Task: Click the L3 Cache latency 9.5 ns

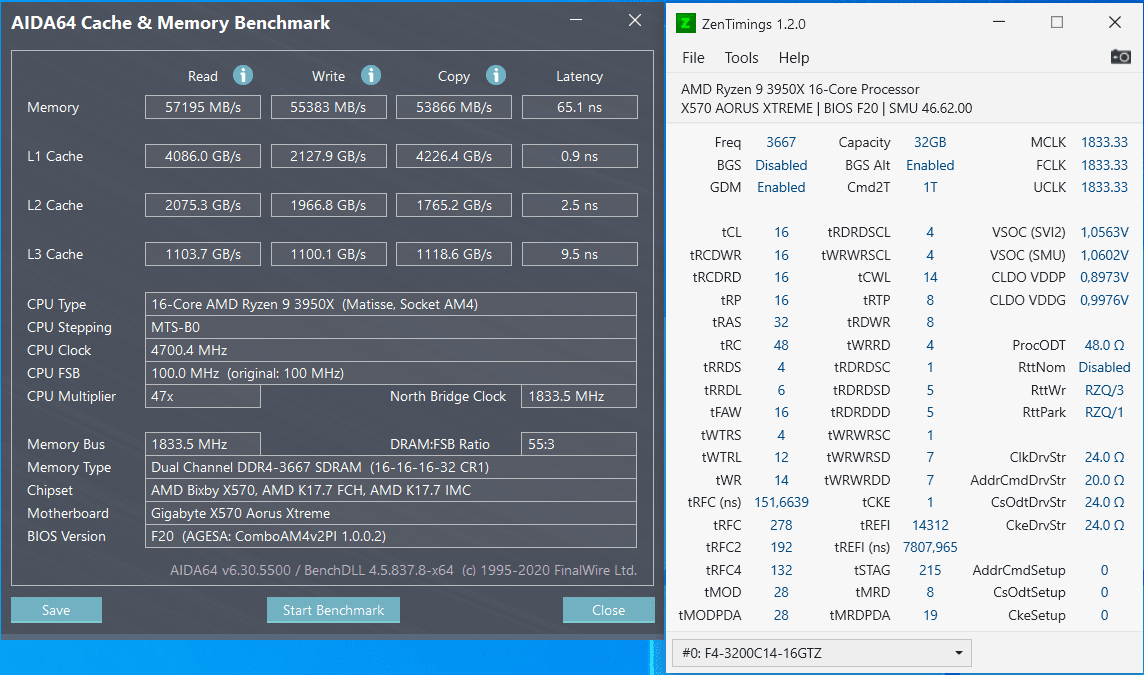Action: pyautogui.click(x=579, y=254)
